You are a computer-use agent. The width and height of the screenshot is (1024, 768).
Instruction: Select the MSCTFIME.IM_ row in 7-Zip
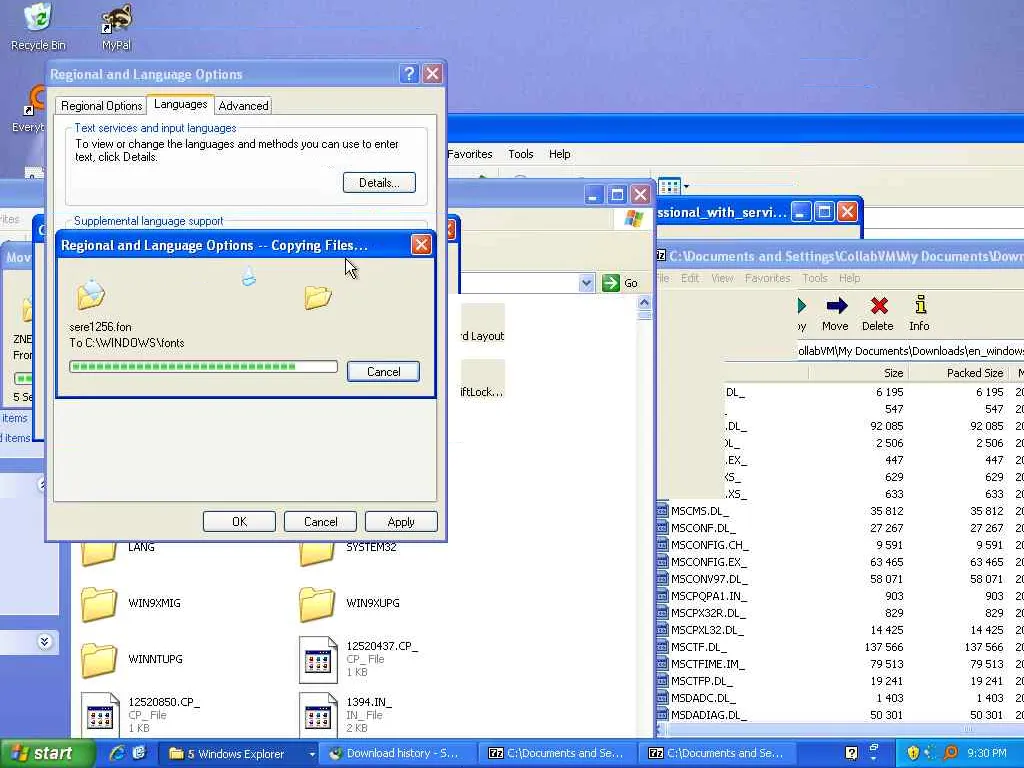click(839, 664)
